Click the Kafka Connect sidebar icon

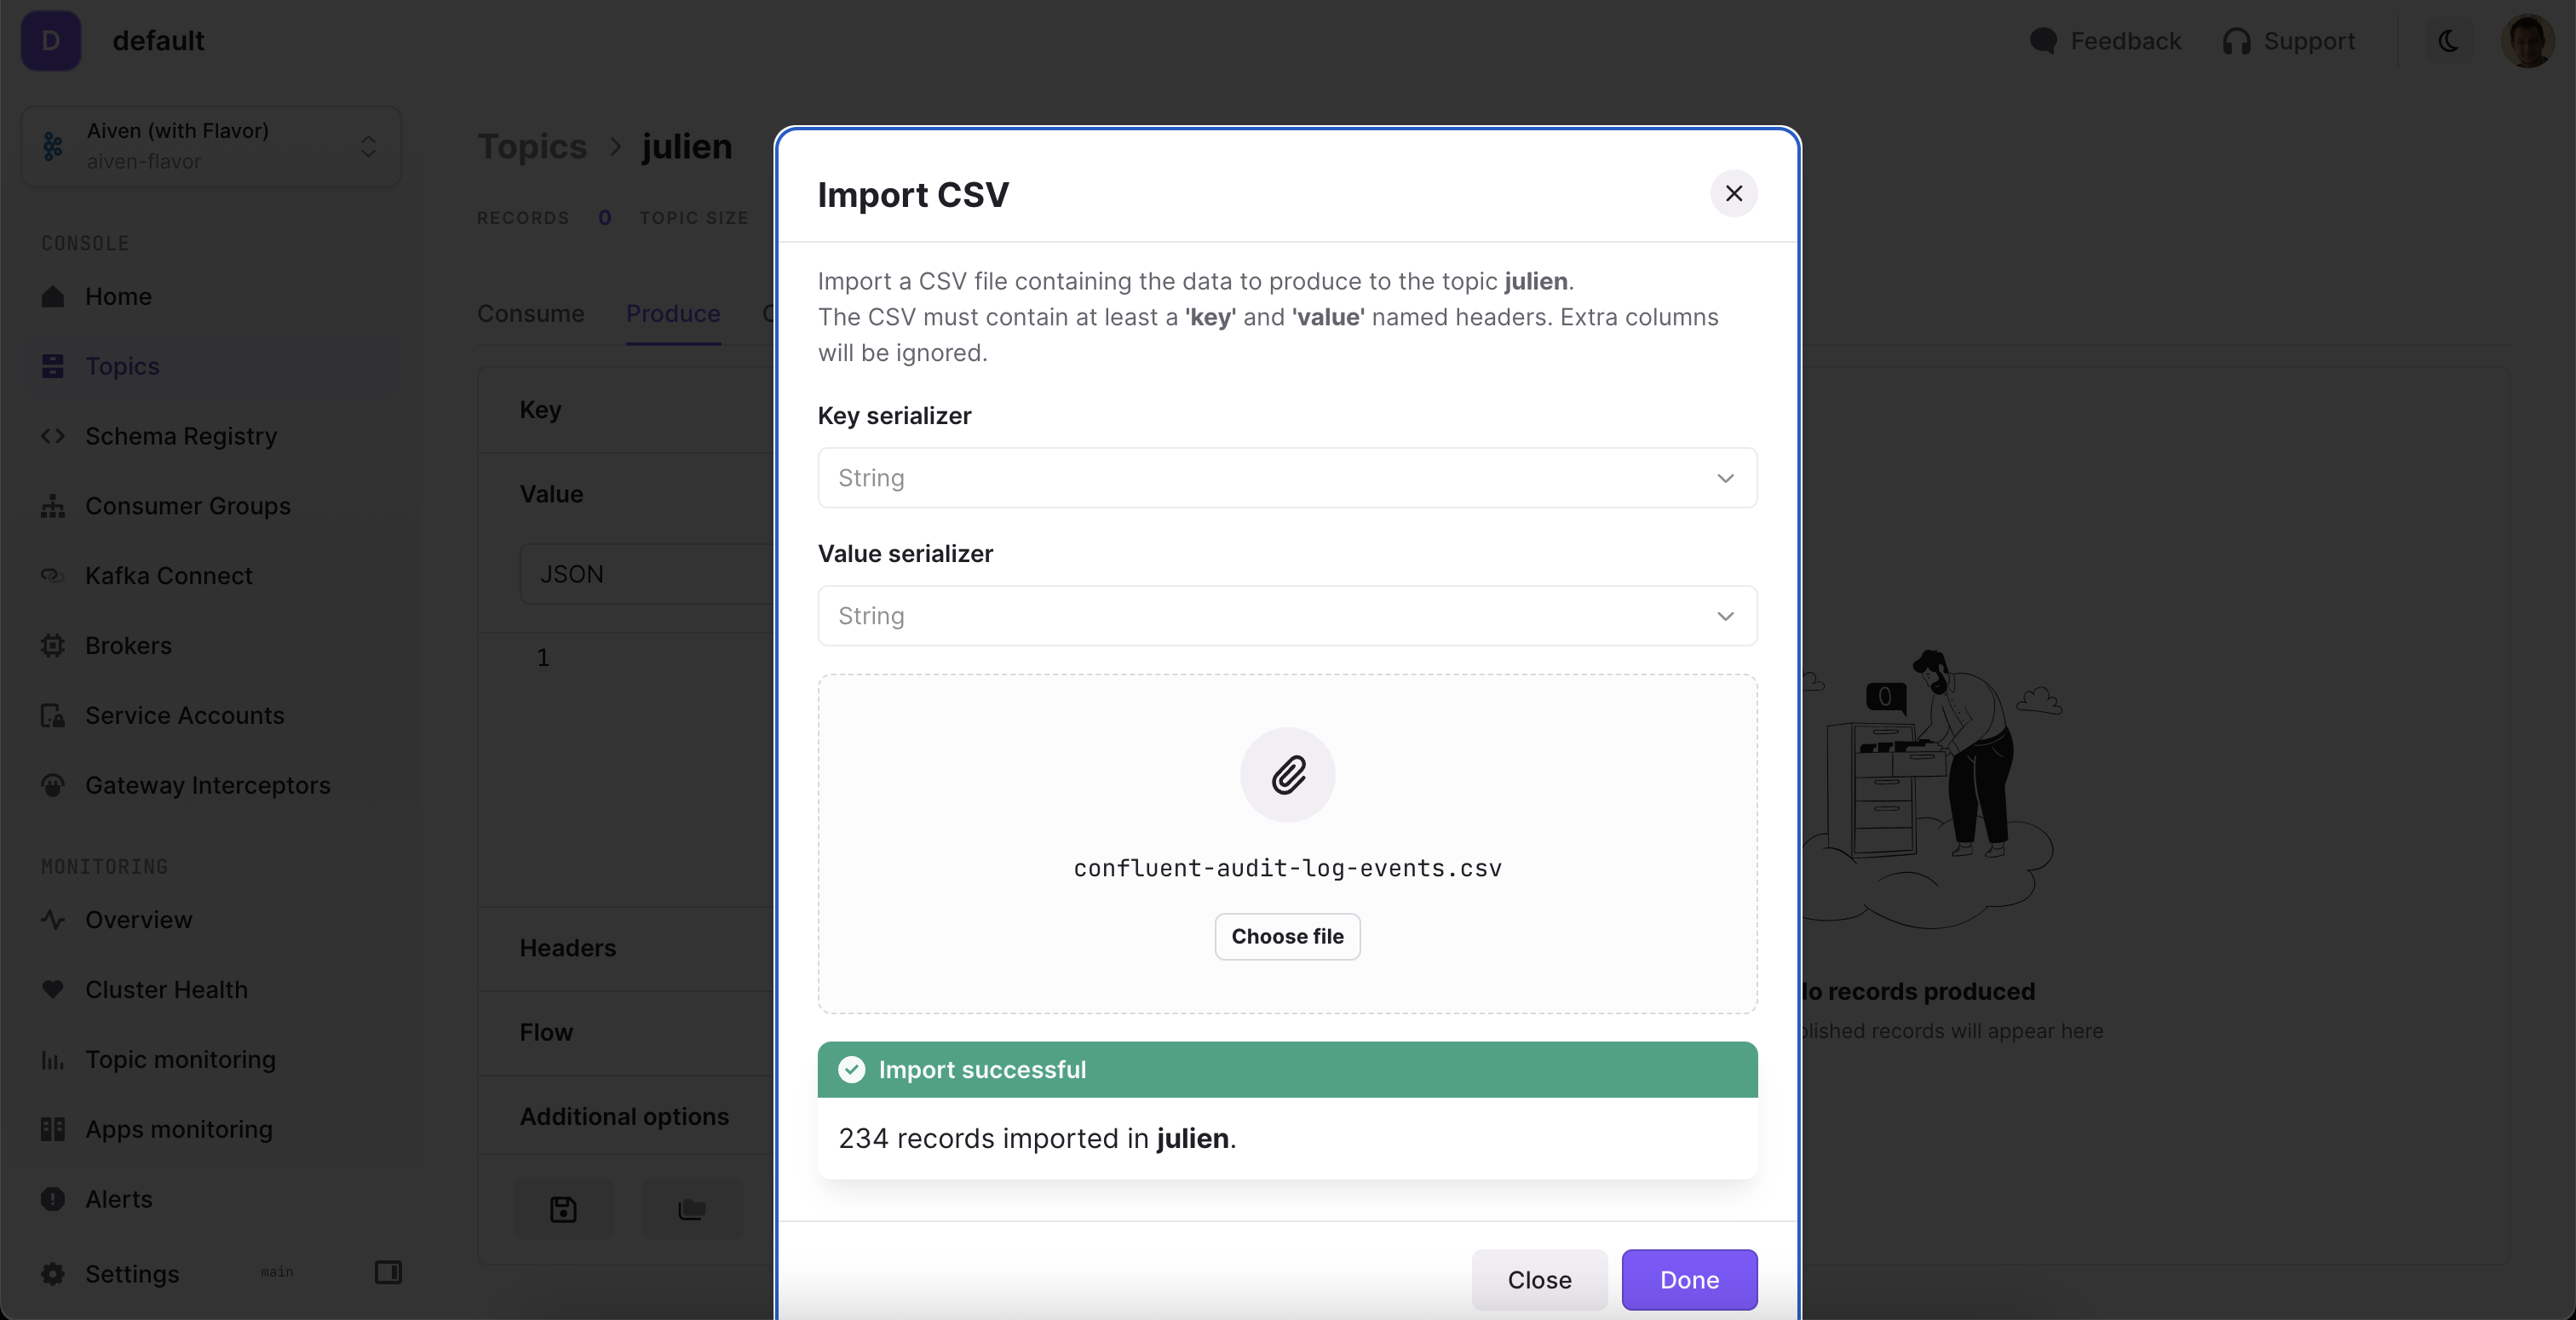pos(52,576)
